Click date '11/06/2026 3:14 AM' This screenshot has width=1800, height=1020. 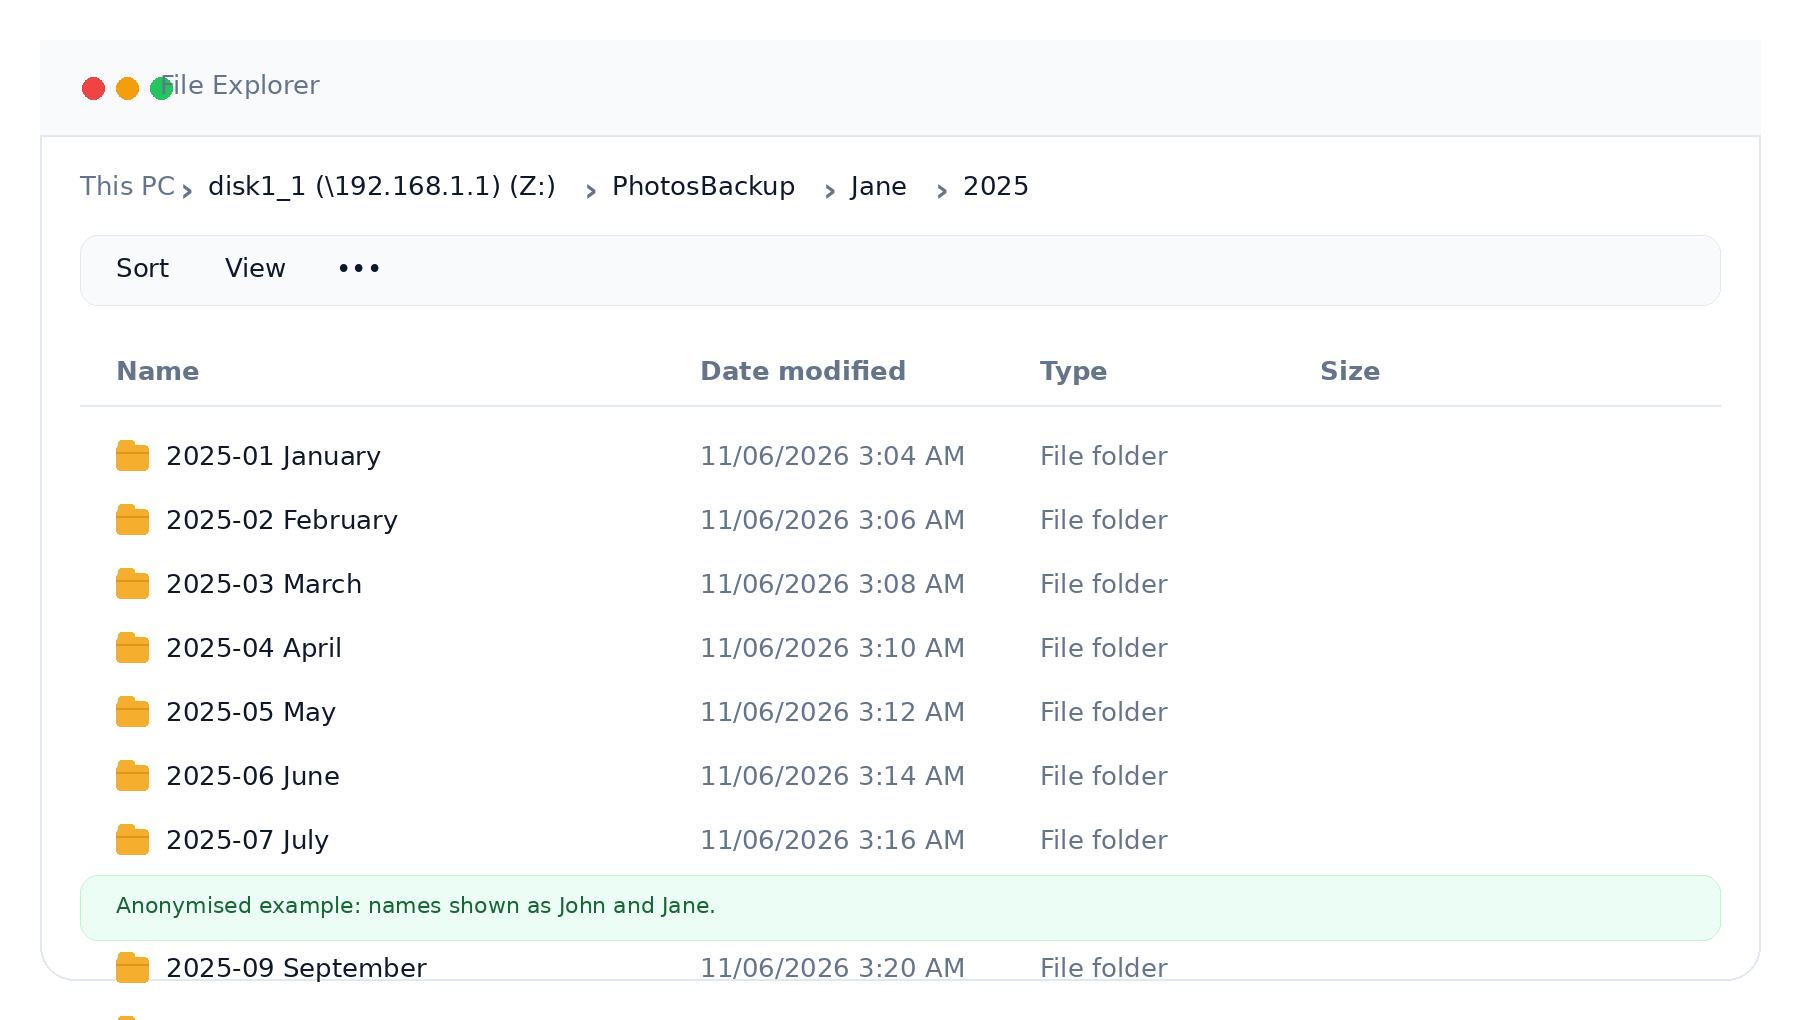[832, 776]
